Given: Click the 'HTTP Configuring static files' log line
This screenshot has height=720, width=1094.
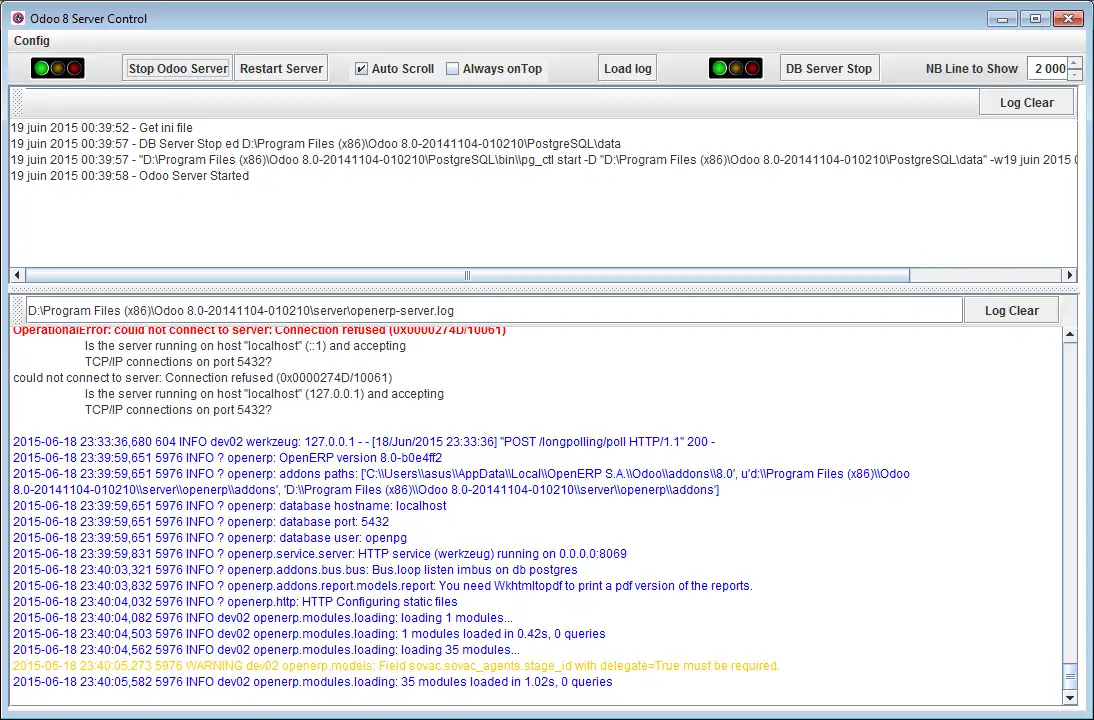Looking at the screenshot, I should (x=235, y=602).
